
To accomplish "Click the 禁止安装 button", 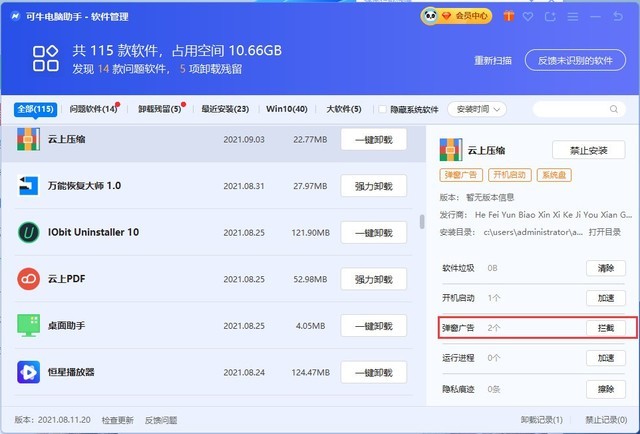I will 589,150.
